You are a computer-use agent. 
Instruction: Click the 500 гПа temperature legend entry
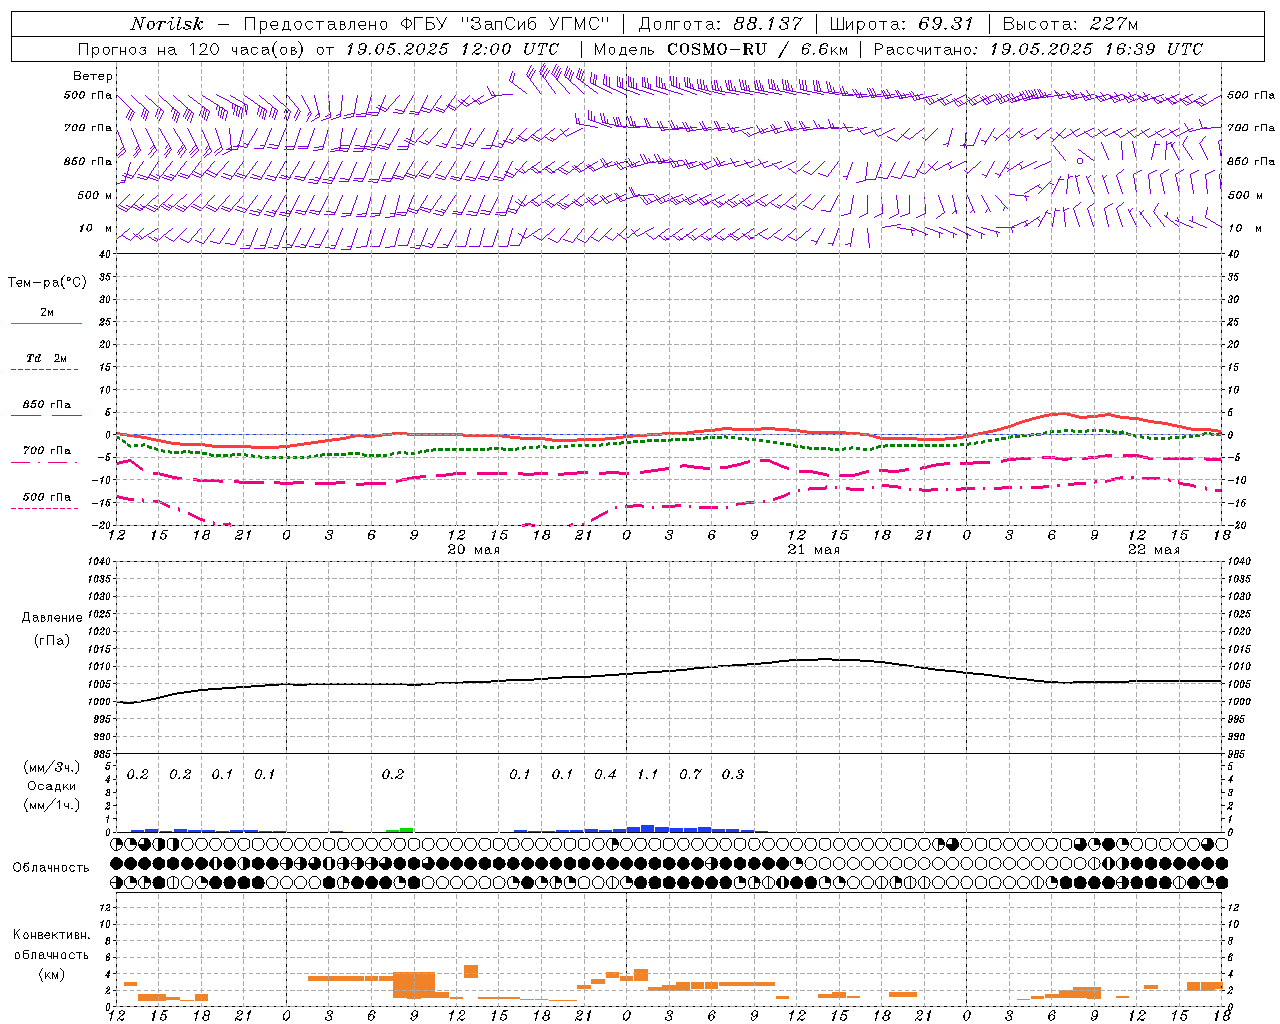click(47, 497)
